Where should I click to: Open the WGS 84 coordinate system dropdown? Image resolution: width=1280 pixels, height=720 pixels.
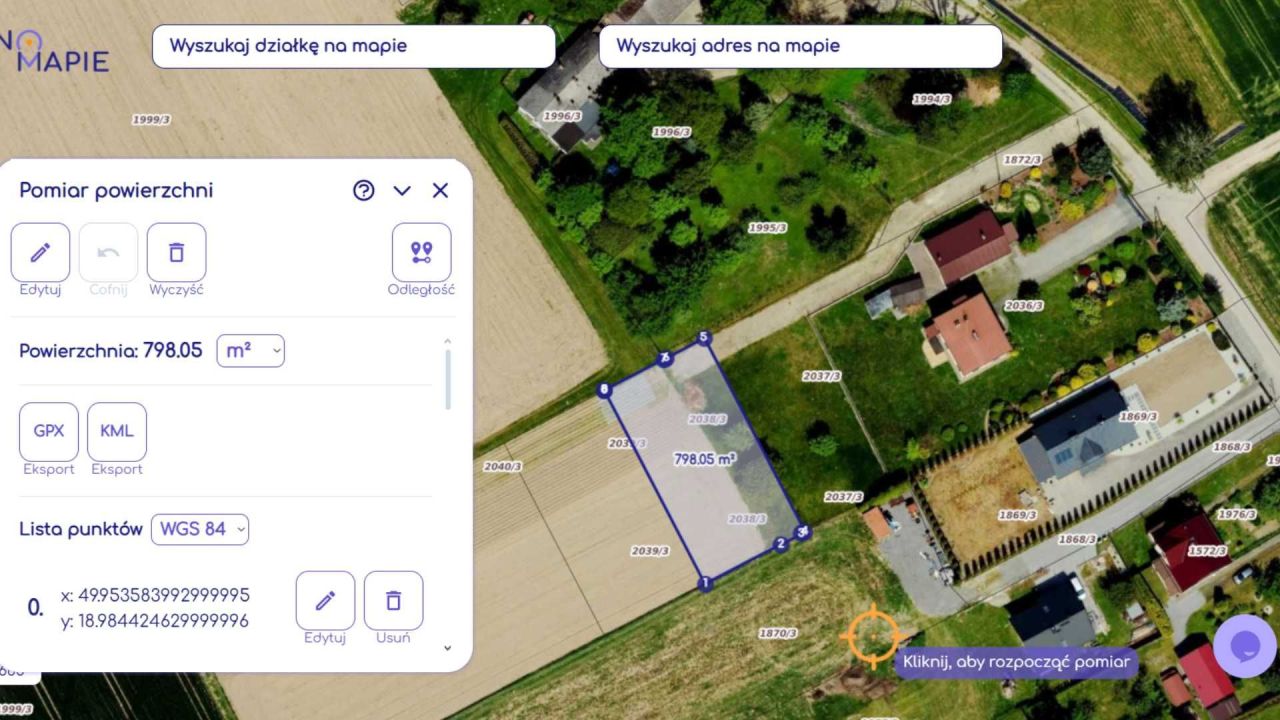(x=200, y=529)
